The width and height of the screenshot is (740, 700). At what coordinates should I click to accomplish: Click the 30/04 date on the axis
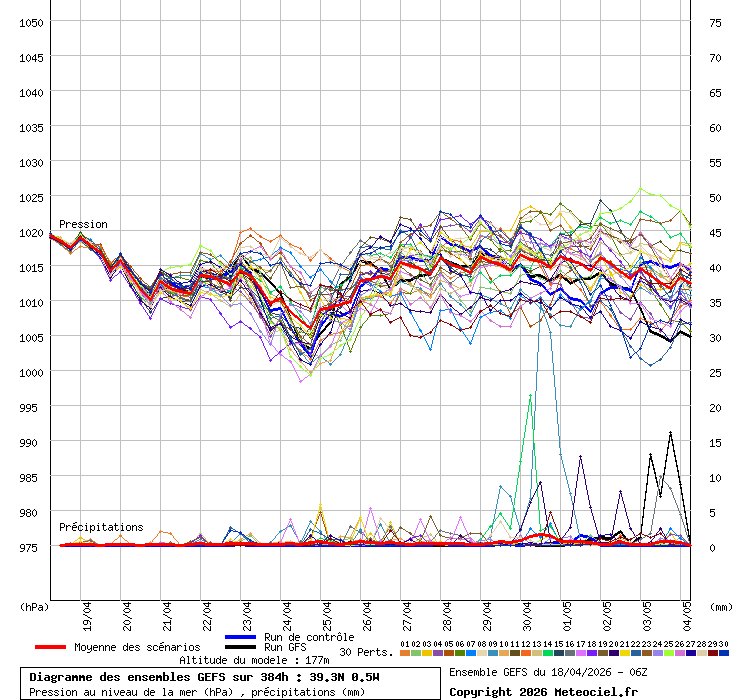pos(527,610)
